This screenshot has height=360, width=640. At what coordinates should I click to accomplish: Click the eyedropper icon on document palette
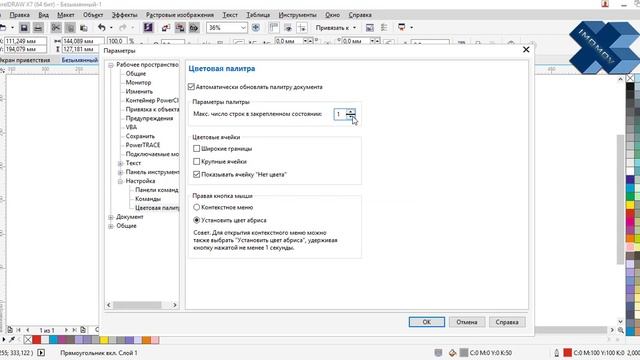click(x=12, y=340)
